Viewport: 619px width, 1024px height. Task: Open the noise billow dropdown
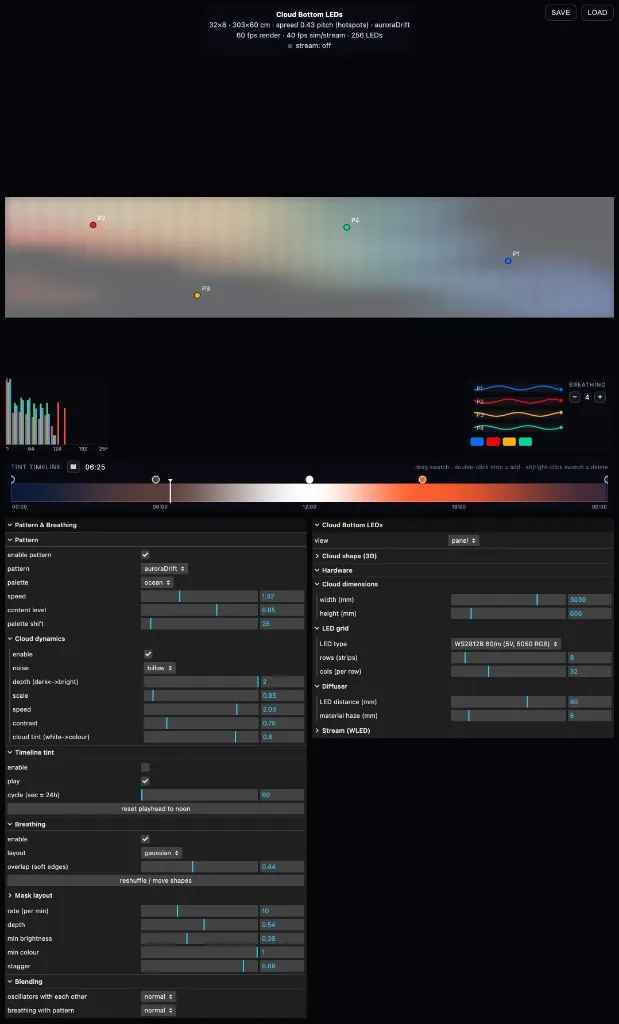159,668
